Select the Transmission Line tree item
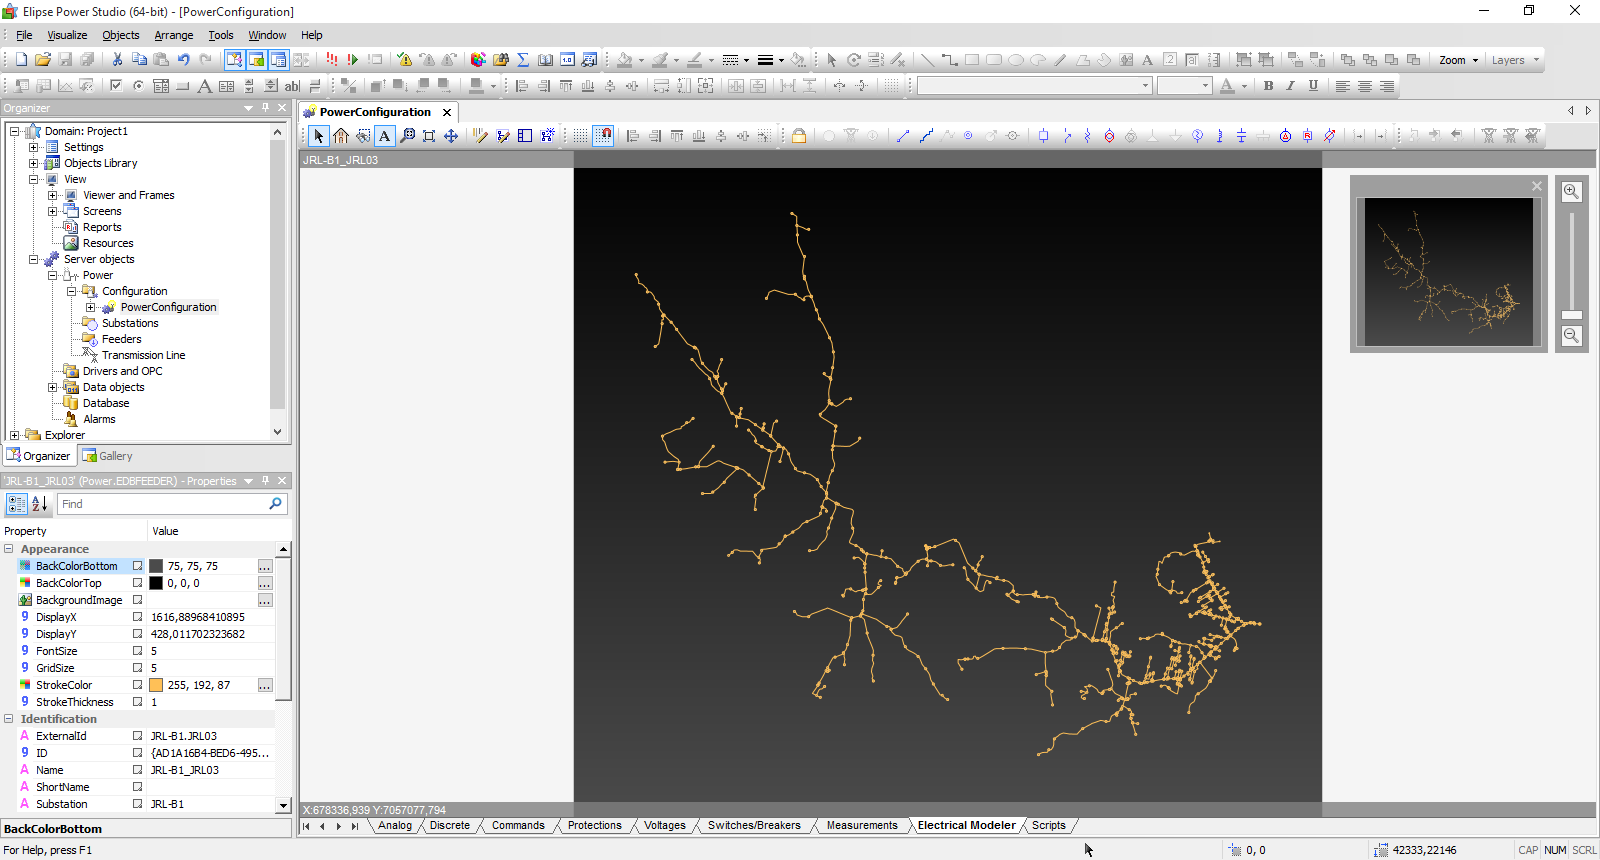The height and width of the screenshot is (860, 1600). [x=143, y=355]
